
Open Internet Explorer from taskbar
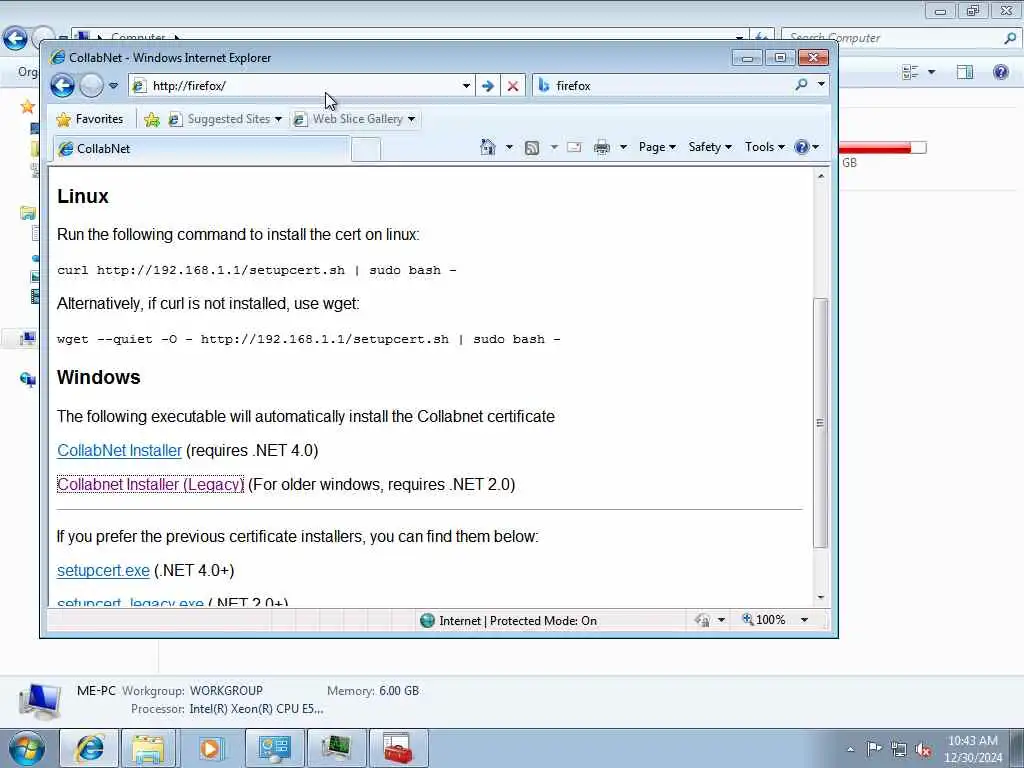point(90,748)
